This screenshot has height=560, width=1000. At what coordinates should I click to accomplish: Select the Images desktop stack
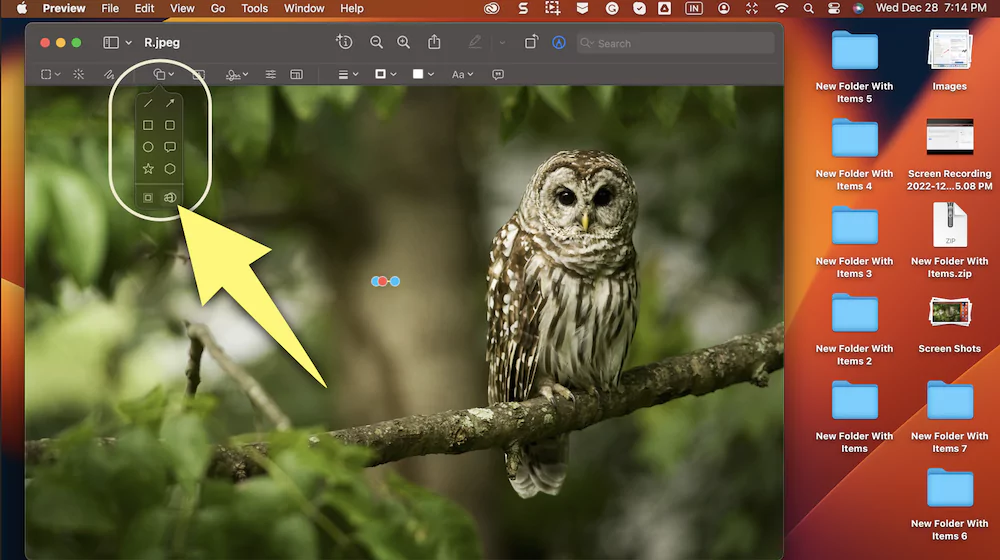click(x=950, y=61)
